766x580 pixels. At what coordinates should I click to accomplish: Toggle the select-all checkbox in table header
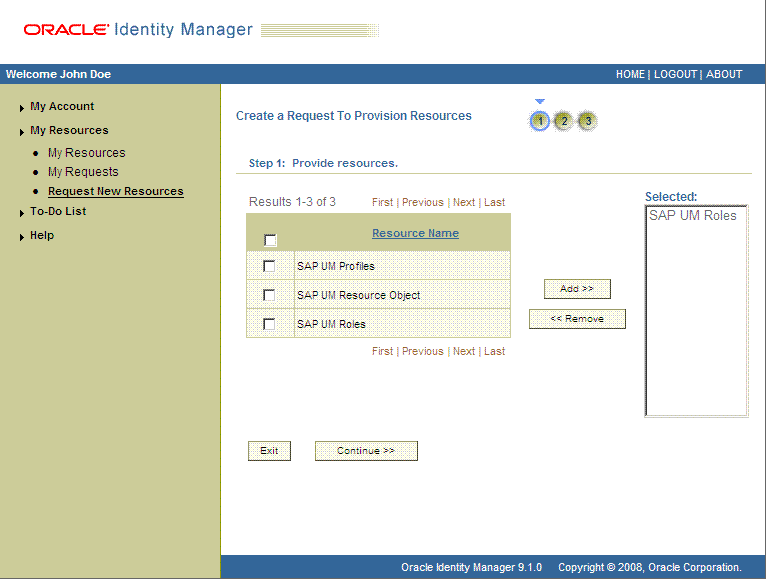270,240
